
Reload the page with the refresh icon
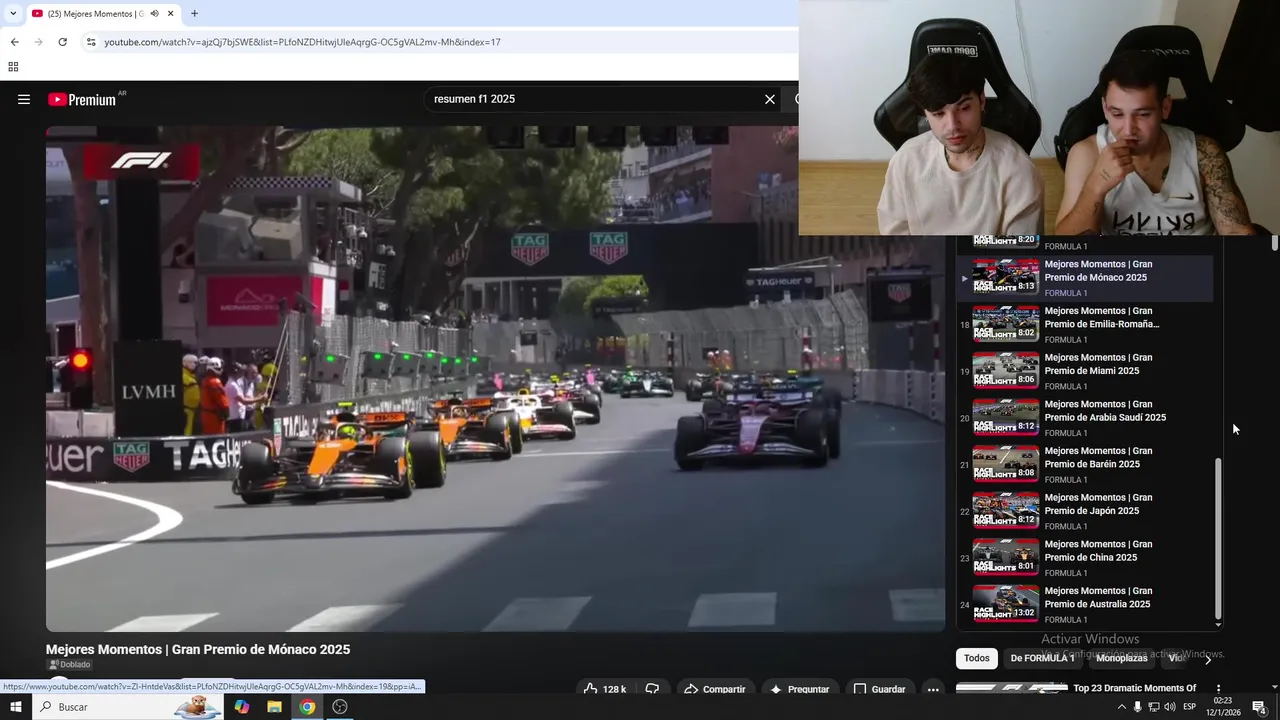[62, 42]
